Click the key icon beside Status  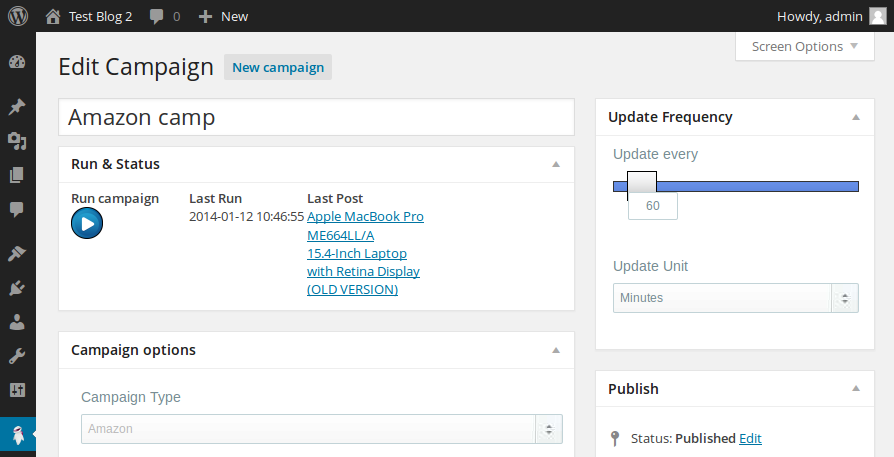tap(615, 438)
